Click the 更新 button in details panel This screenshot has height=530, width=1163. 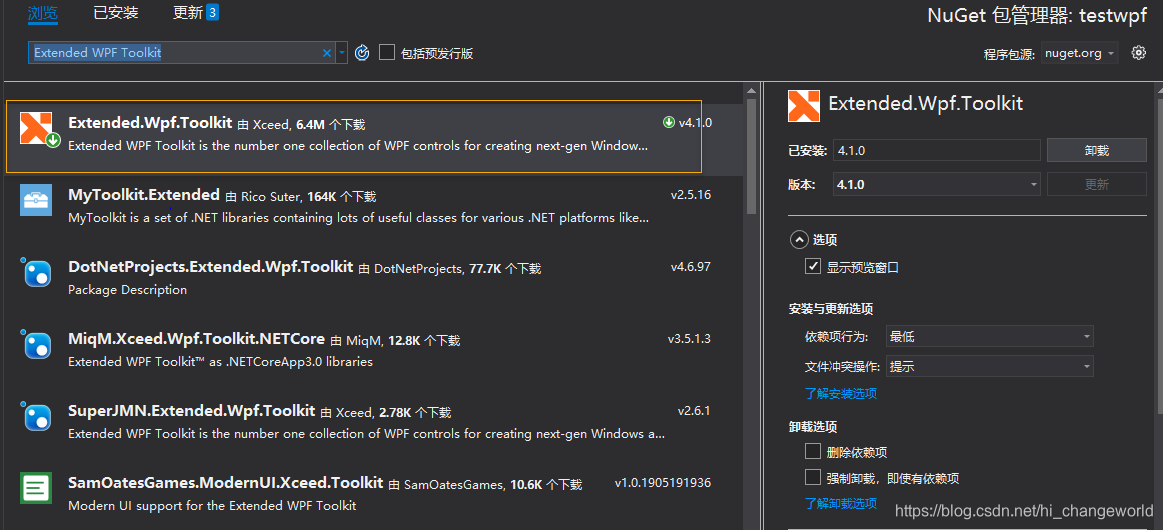[1097, 185]
